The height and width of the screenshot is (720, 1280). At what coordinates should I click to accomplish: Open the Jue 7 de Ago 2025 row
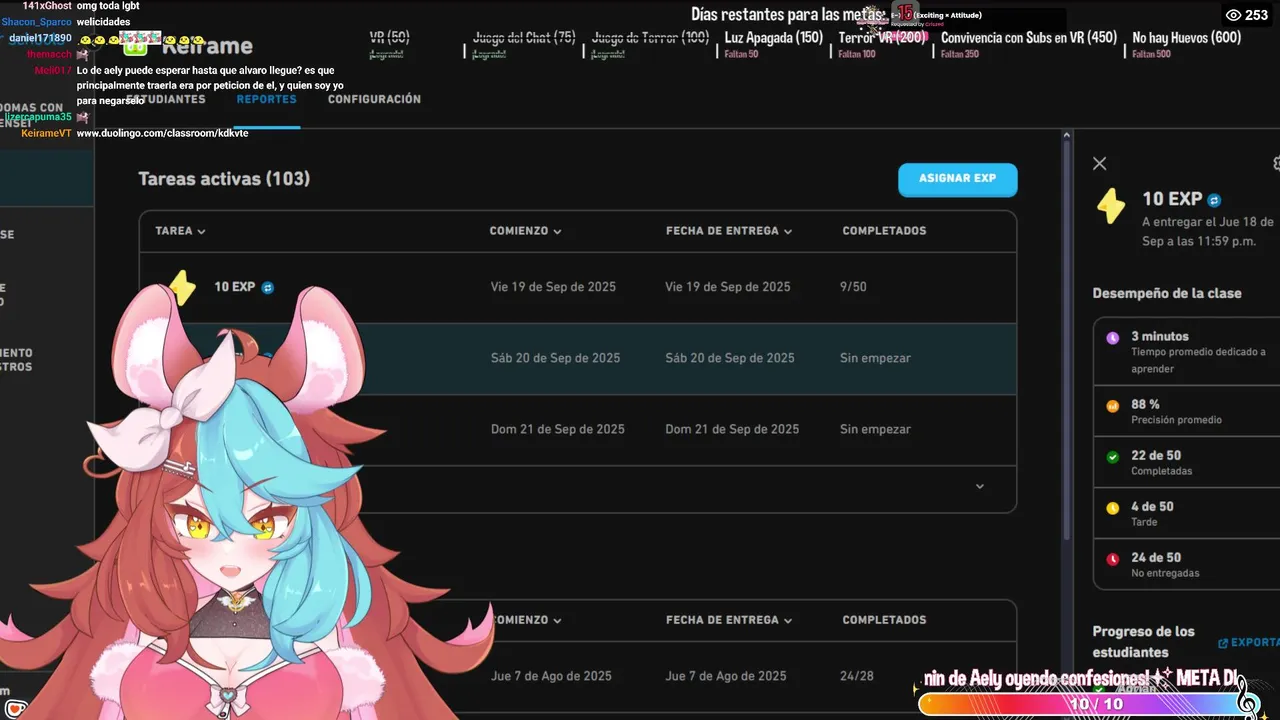[x=578, y=677]
